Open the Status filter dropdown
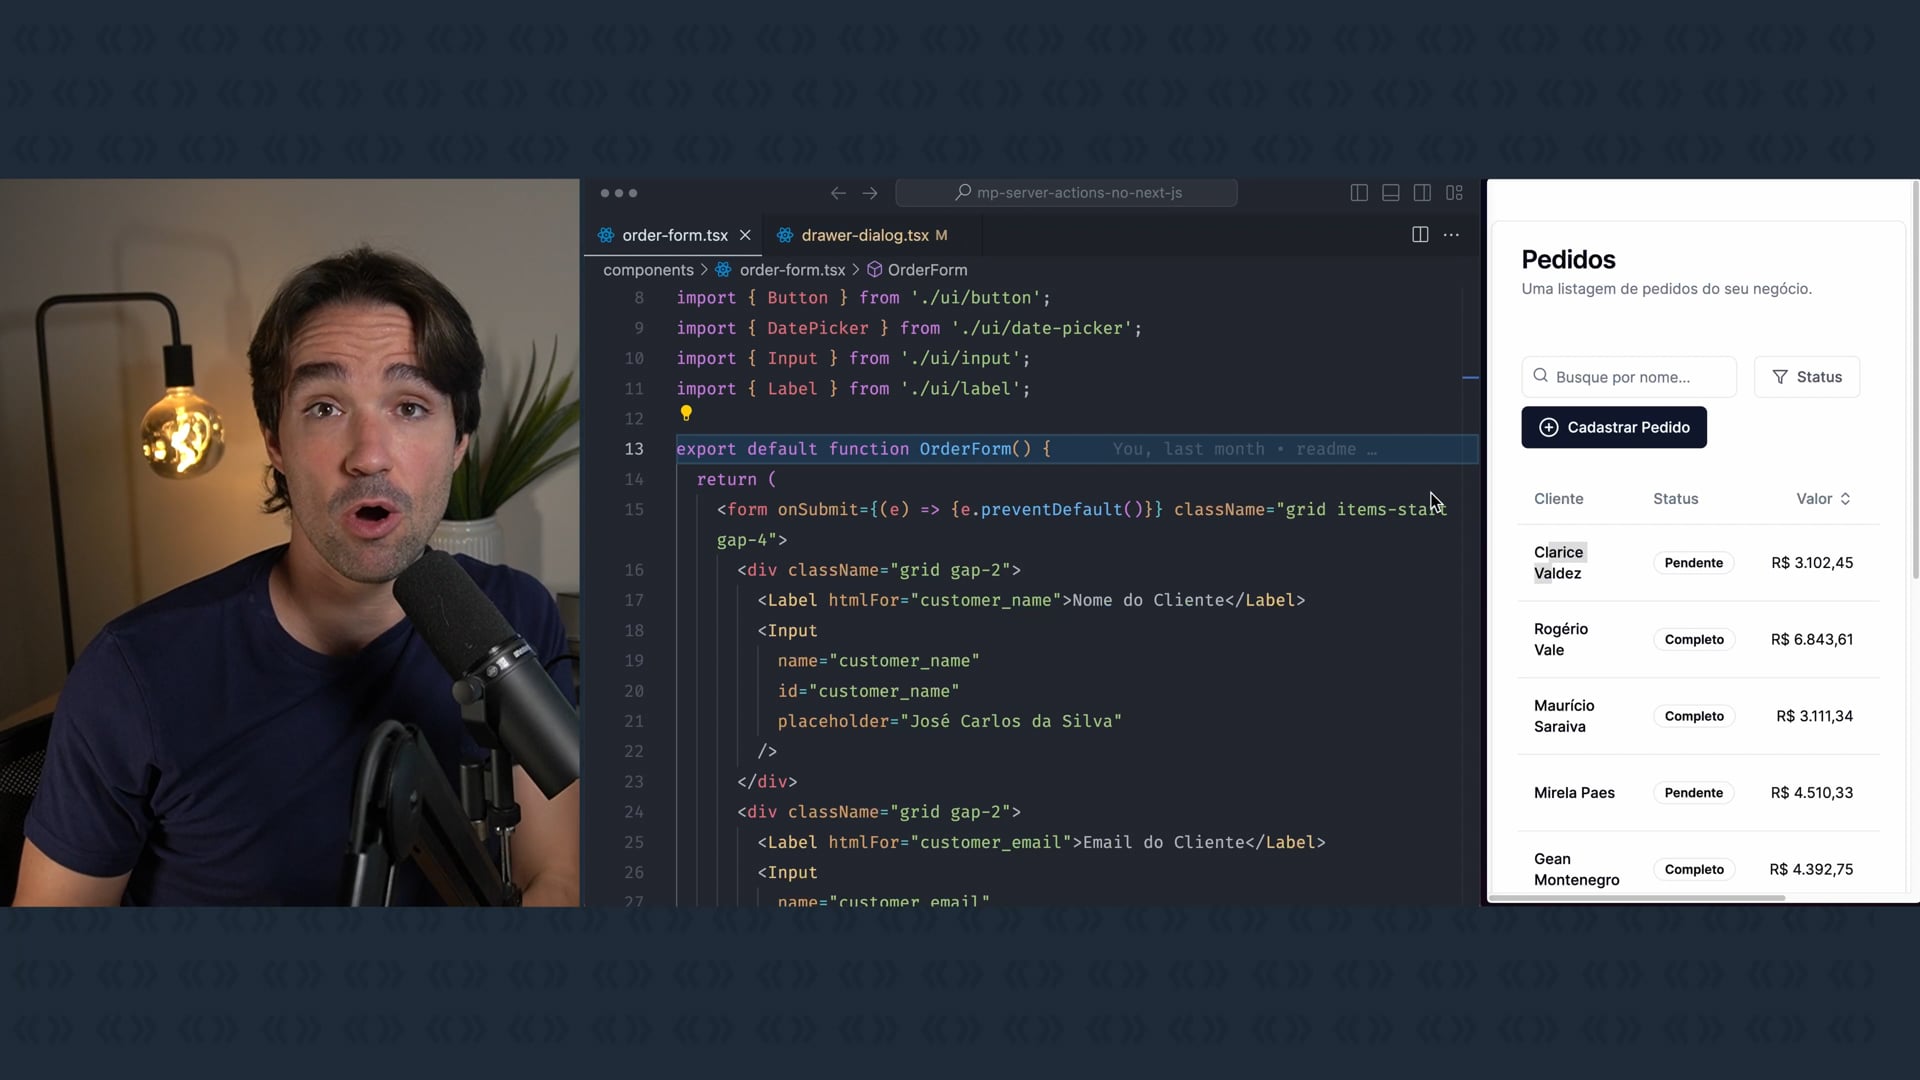Viewport: 1920px width, 1080px height. tap(1806, 377)
